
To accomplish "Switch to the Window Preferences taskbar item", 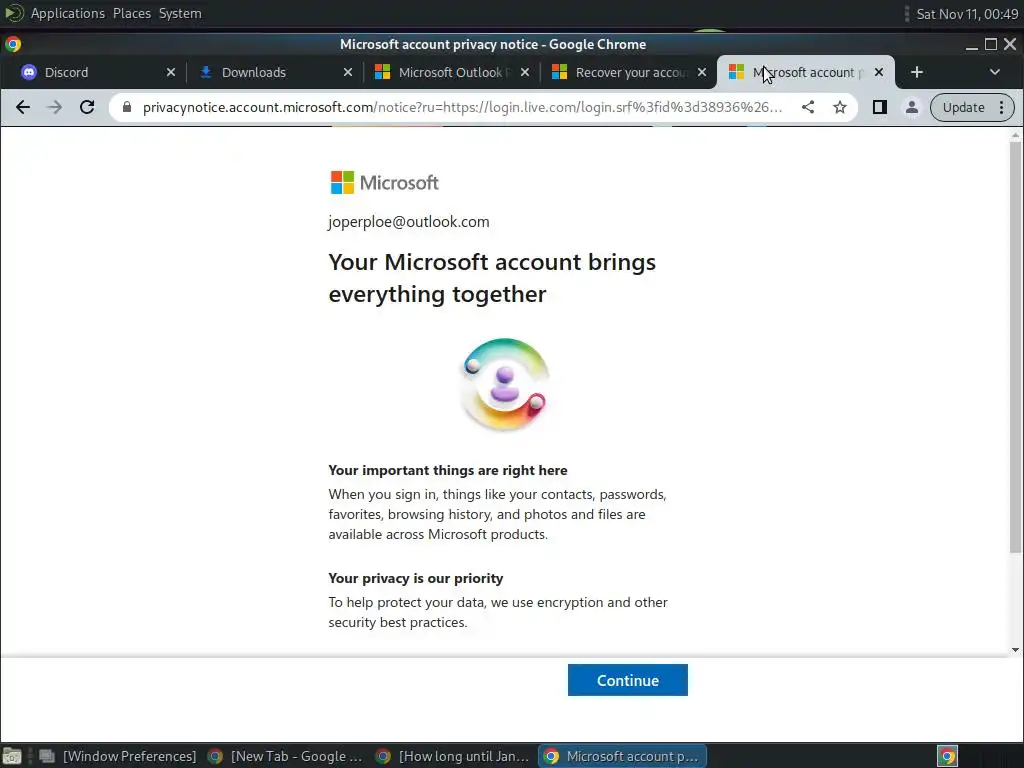I will coord(118,756).
